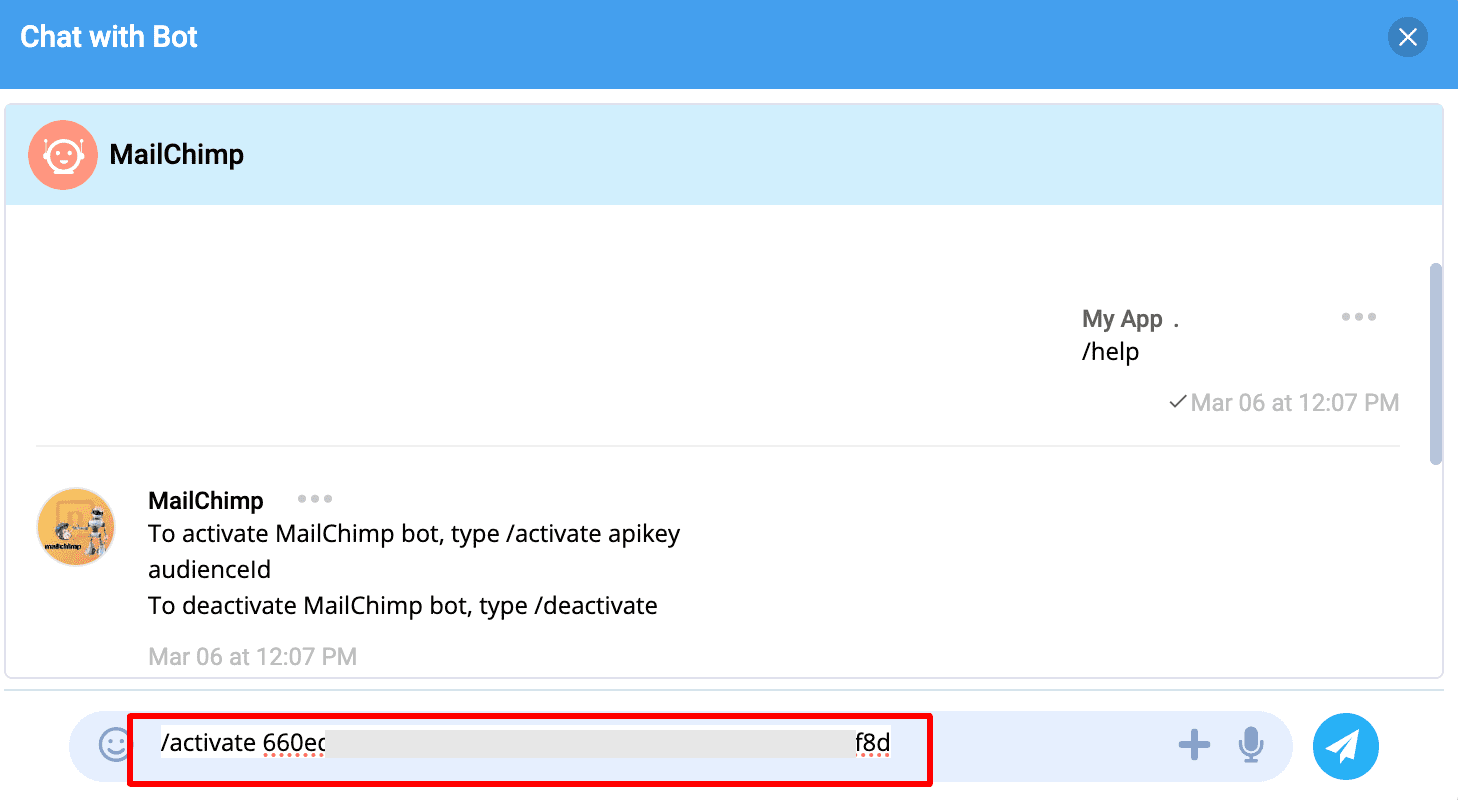Click the "To deactivate MailChimp bot" line
The height and width of the screenshot is (800, 1458).
point(403,605)
